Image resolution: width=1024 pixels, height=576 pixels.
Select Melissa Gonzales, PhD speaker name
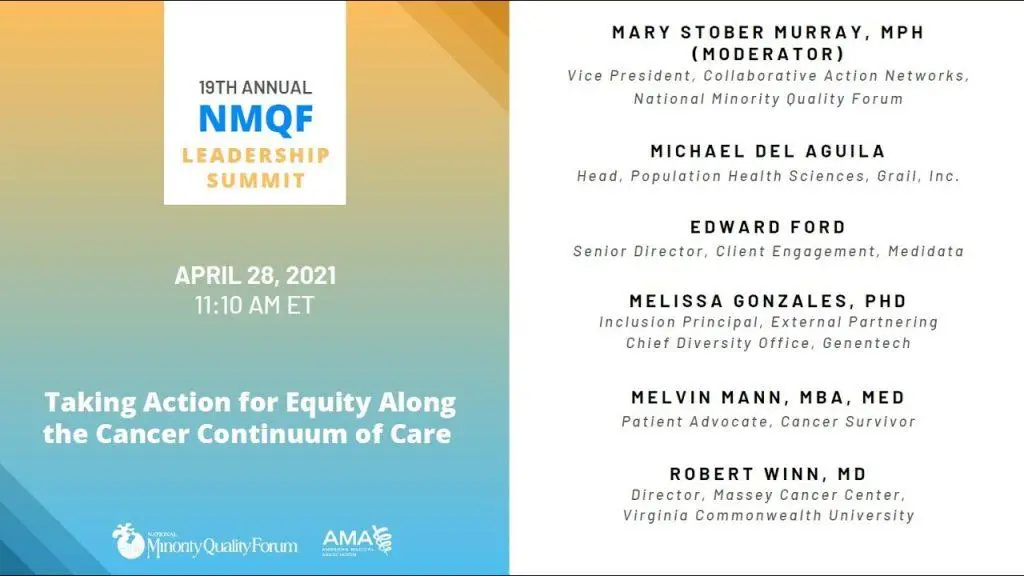click(x=768, y=300)
